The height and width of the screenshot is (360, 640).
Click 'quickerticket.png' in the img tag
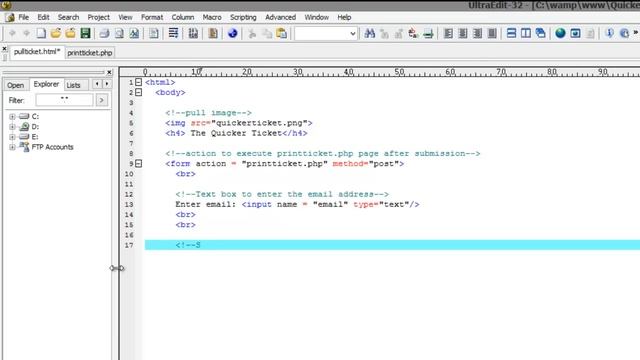click(259, 123)
